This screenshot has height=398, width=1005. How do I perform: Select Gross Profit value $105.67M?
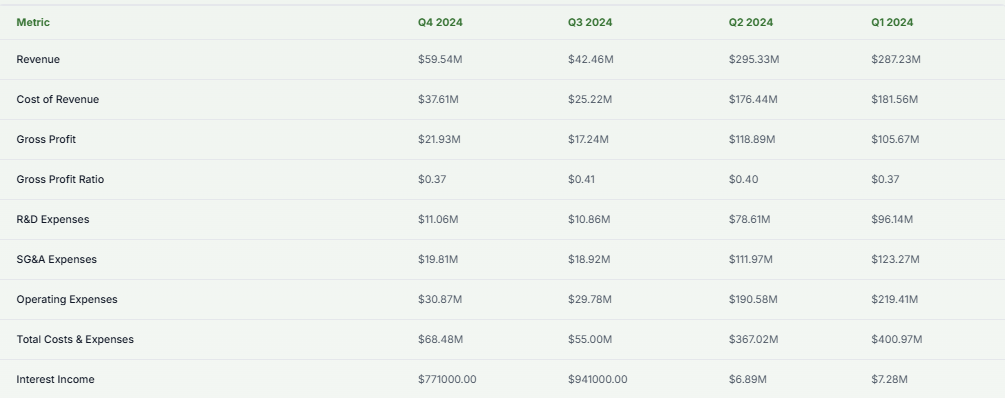[895, 139]
